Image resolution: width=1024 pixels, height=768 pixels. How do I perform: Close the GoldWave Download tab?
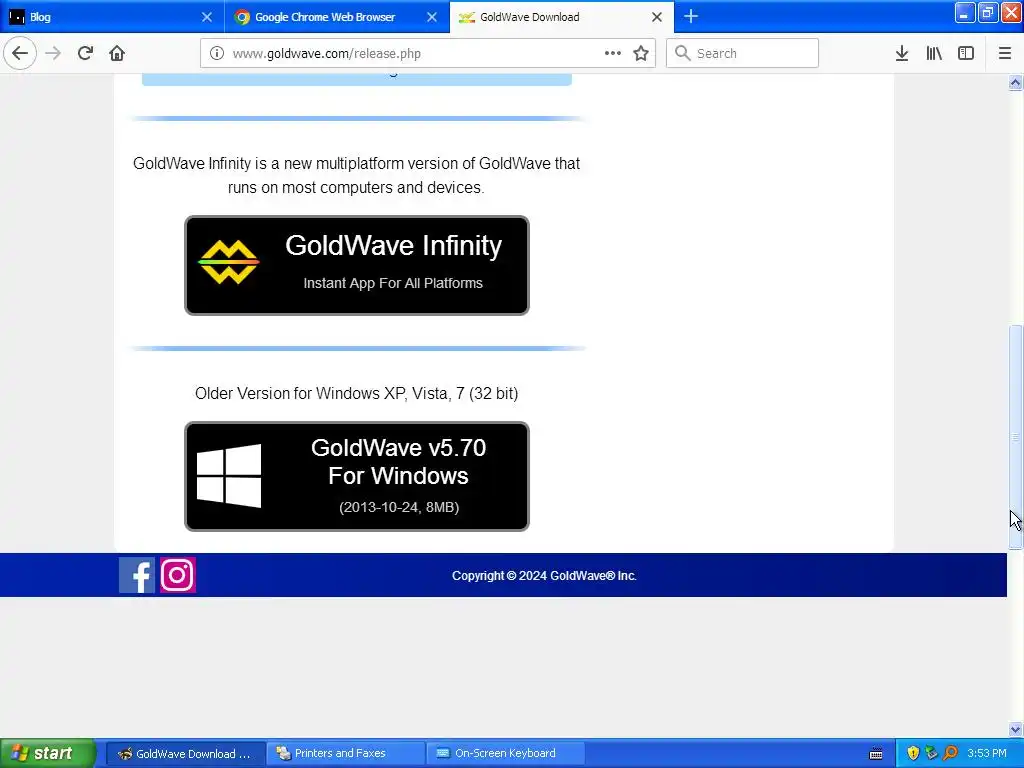pyautogui.click(x=657, y=17)
